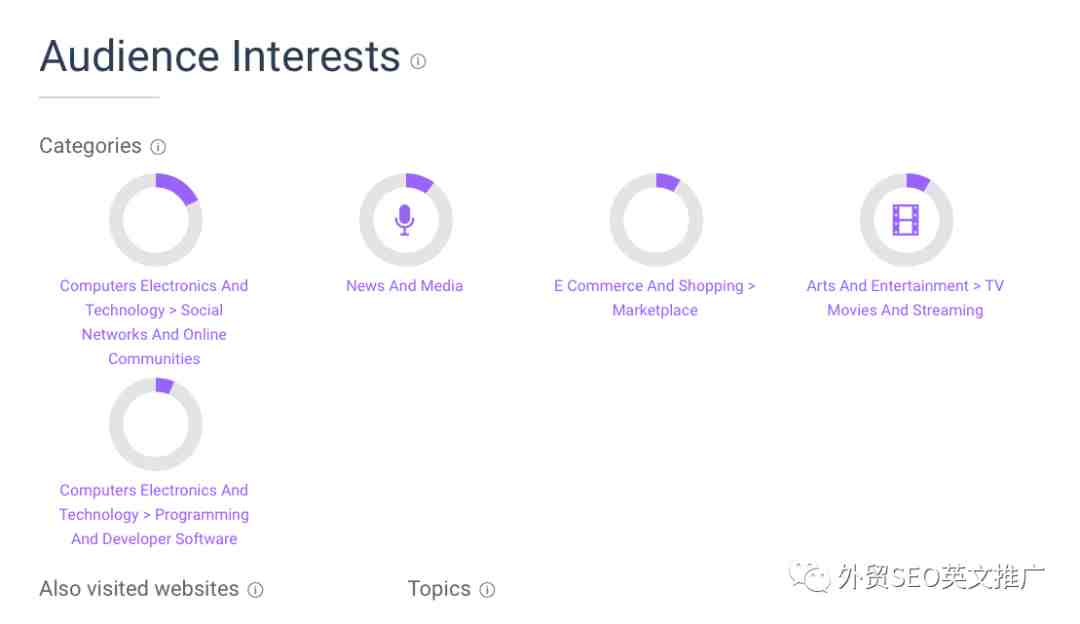Click the info icon beside Also visited websites

[x=255, y=590]
